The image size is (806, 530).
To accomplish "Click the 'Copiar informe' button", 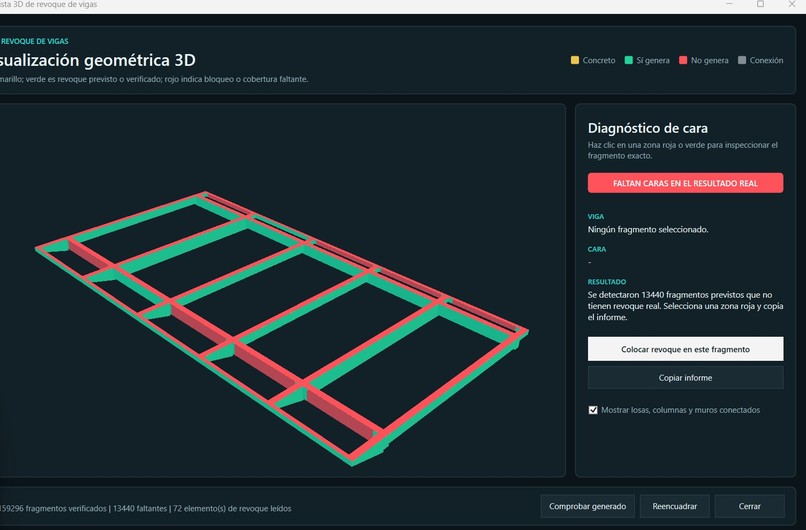I will pyautogui.click(x=685, y=378).
